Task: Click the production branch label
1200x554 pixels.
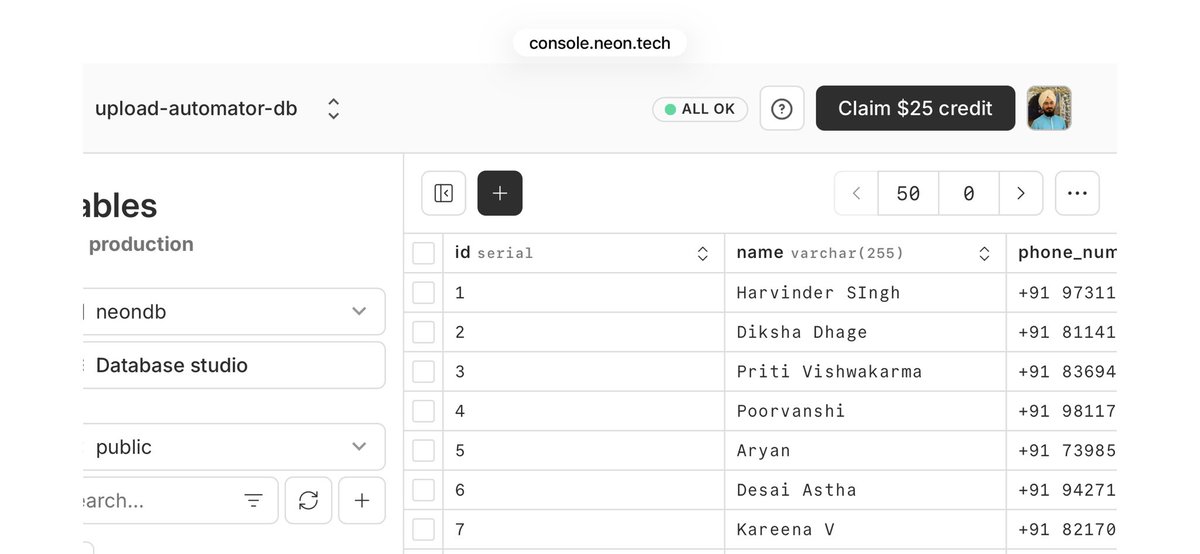Action: [x=141, y=244]
